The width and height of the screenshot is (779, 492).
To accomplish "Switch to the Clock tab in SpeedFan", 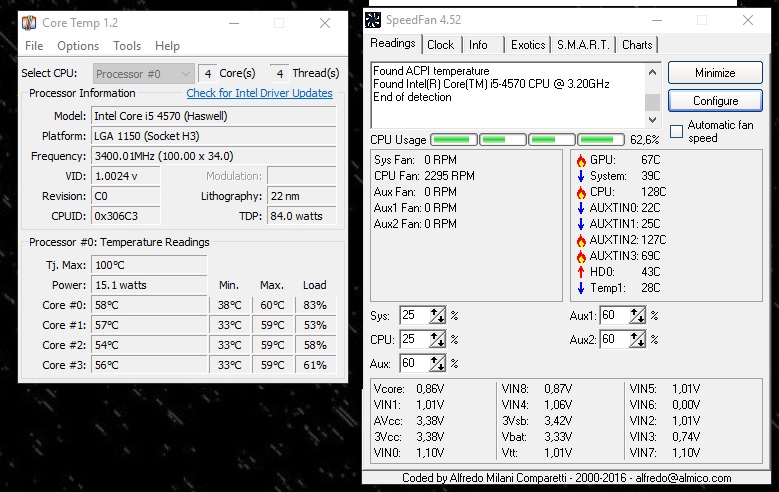I will tap(441, 45).
